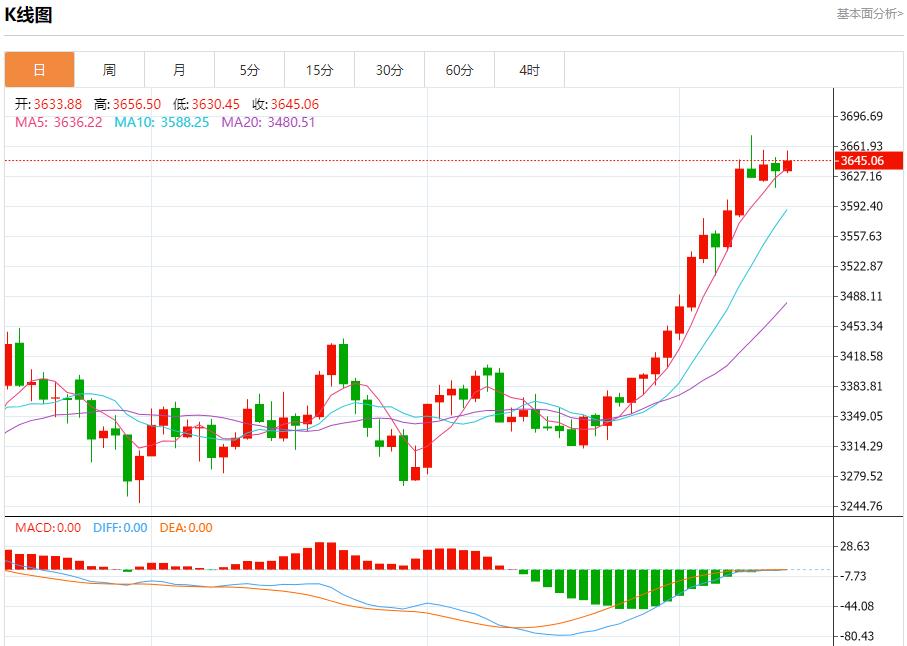Select the MACD indicator label
The width and height of the screenshot is (907, 646).
[x=47, y=528]
